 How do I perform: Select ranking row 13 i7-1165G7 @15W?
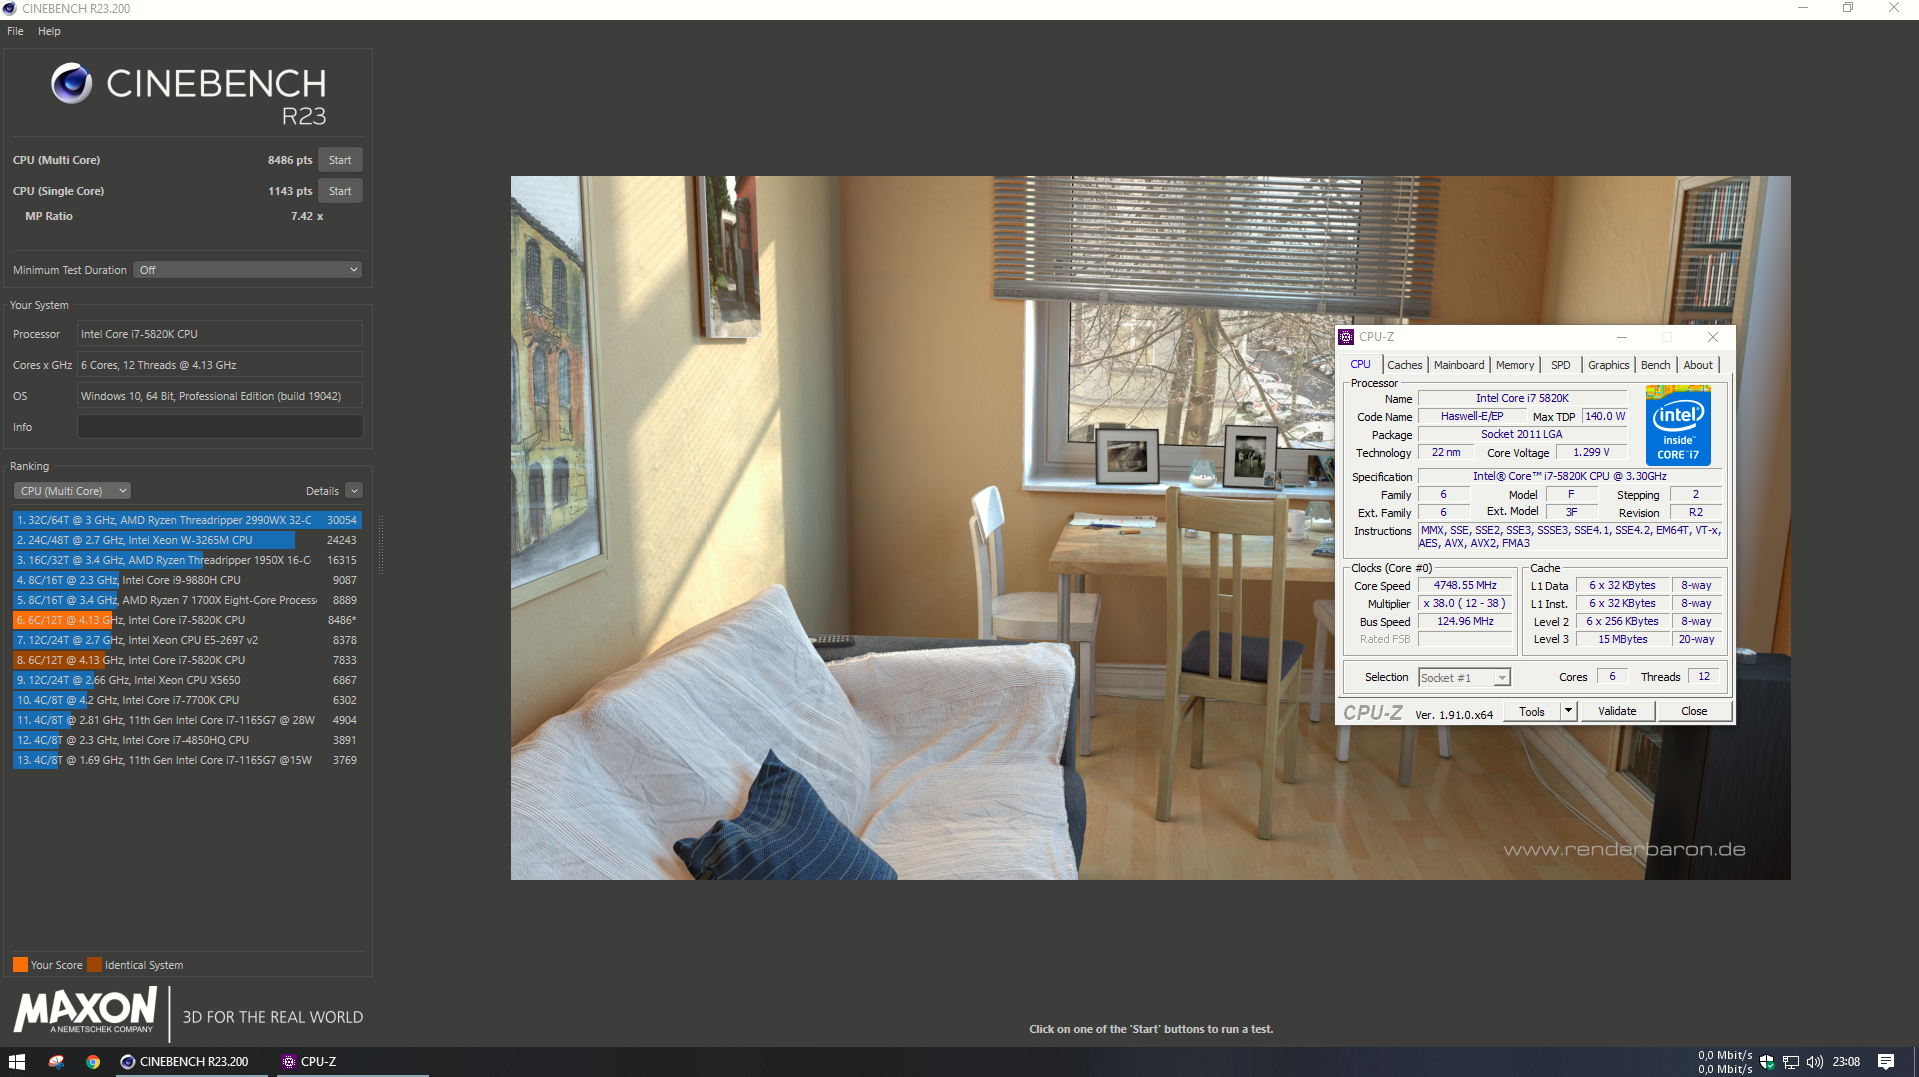[x=187, y=760]
